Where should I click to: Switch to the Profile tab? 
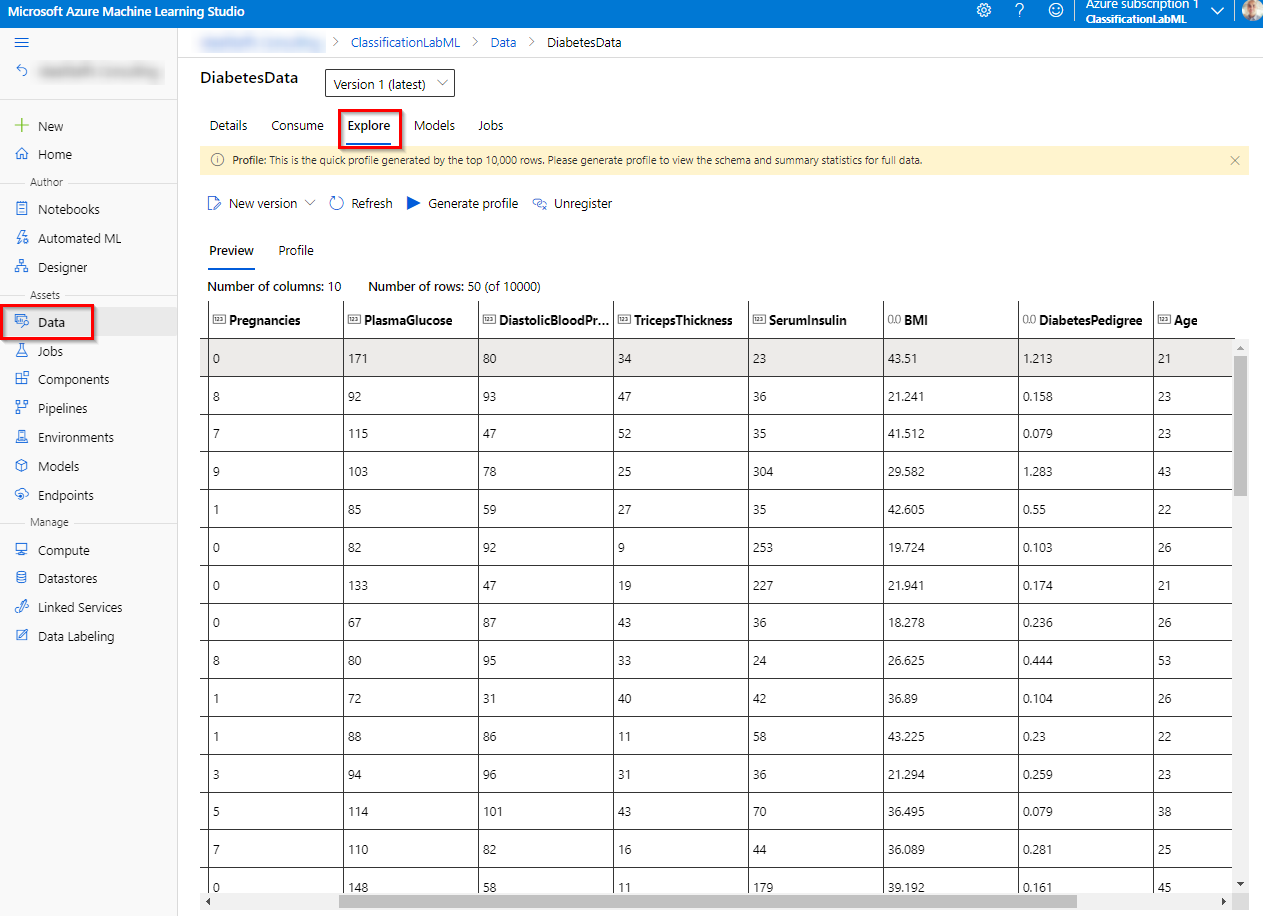click(296, 250)
